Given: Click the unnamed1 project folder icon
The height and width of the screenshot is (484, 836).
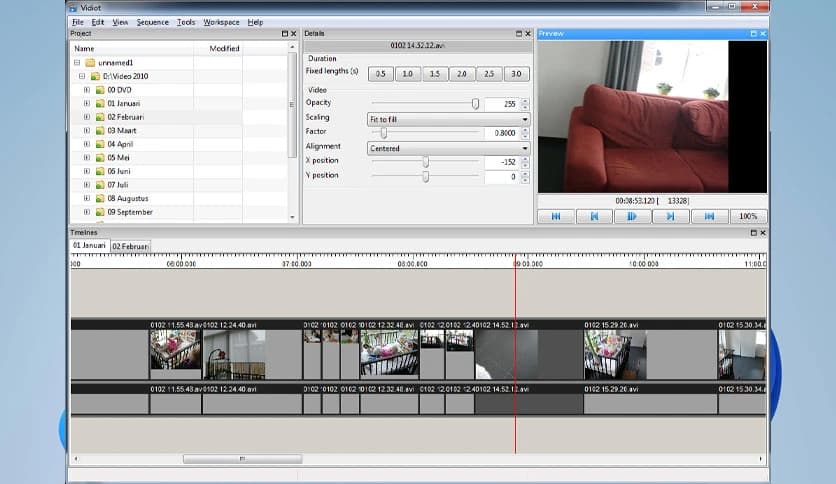Looking at the screenshot, I should 90,62.
